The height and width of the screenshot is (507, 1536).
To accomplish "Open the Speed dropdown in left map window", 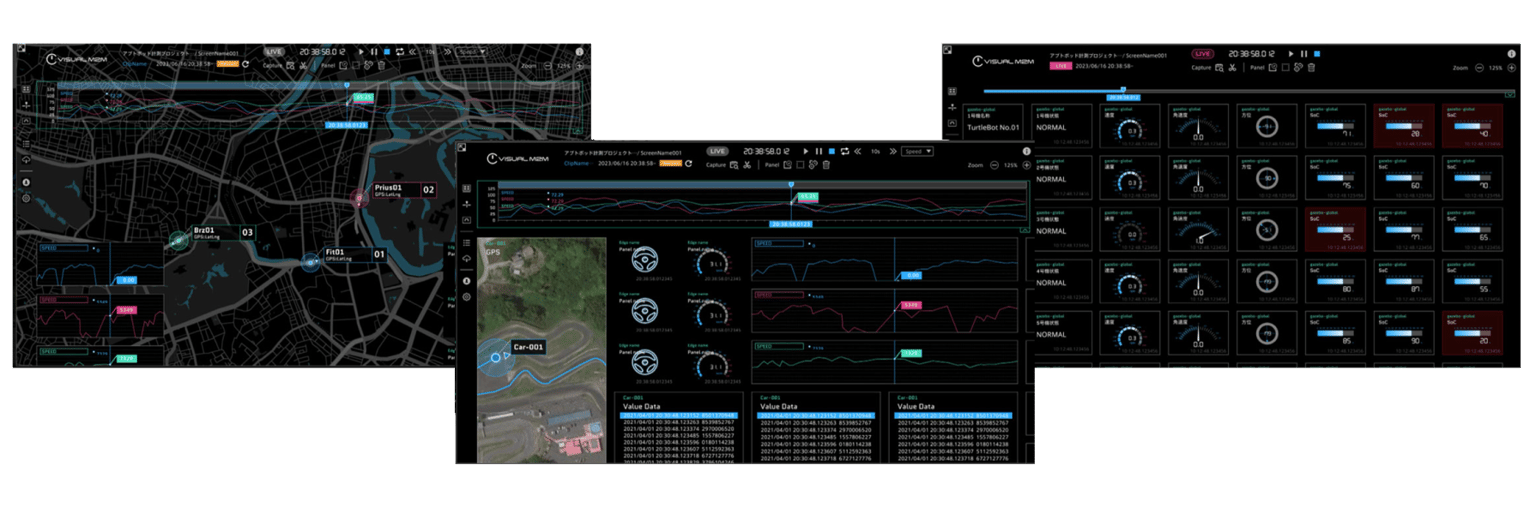I will (471, 52).
